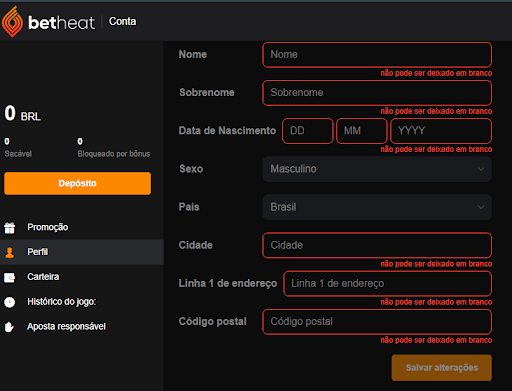Focus the Linha 1 de endereço input

387,284
